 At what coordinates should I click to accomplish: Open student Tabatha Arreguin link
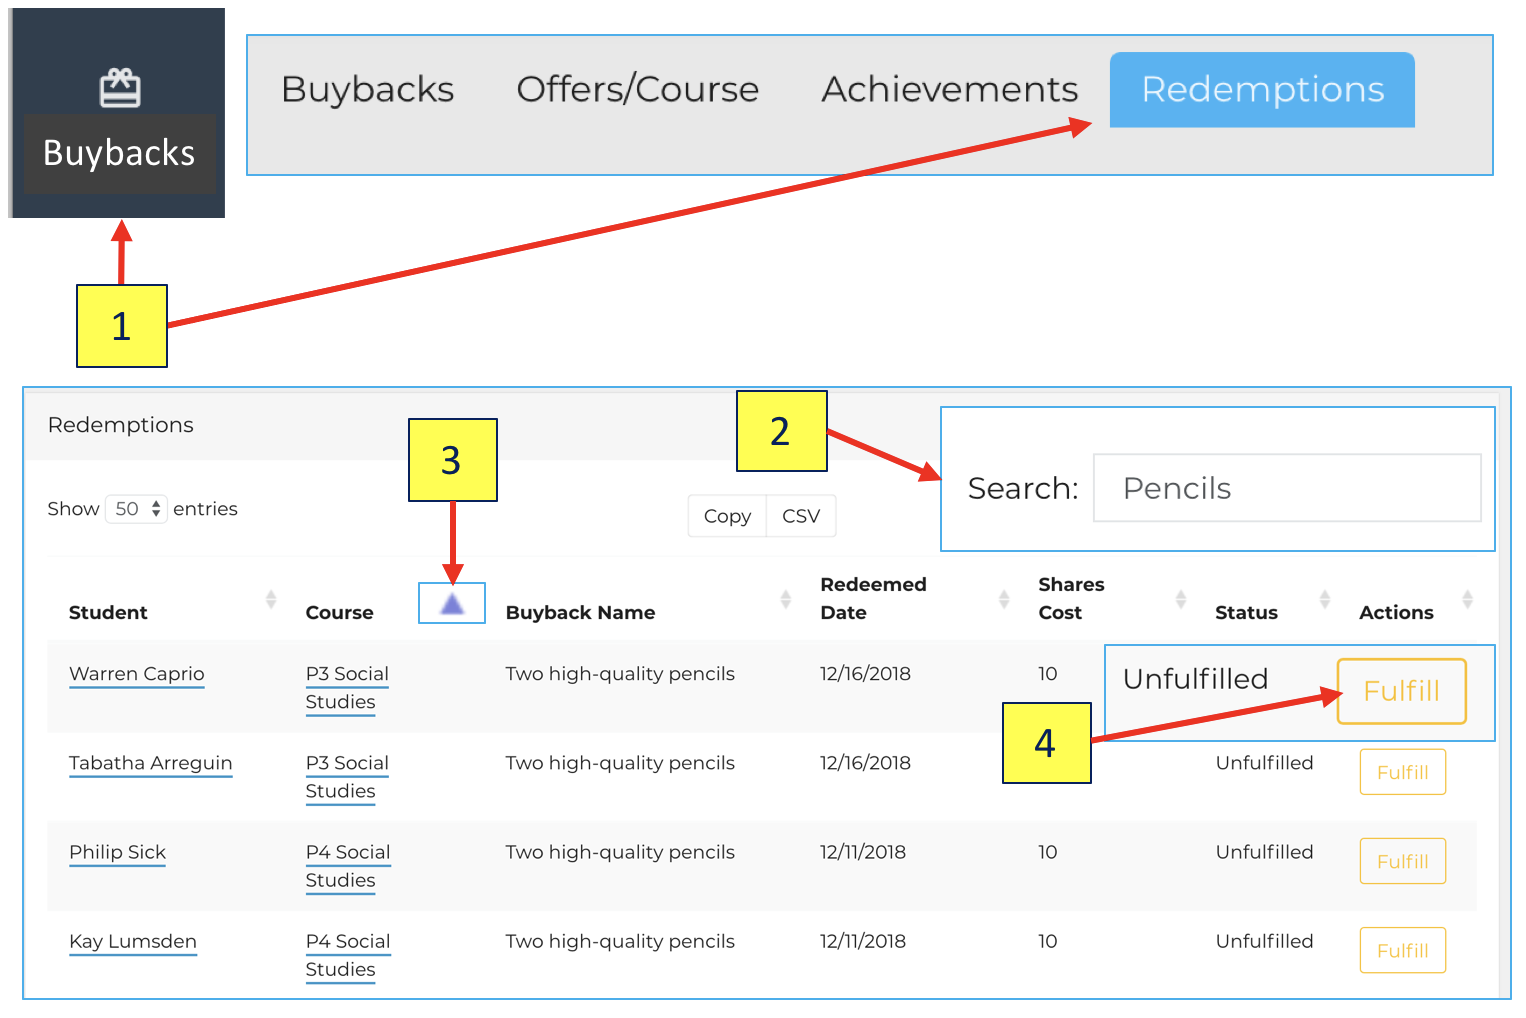(x=150, y=763)
